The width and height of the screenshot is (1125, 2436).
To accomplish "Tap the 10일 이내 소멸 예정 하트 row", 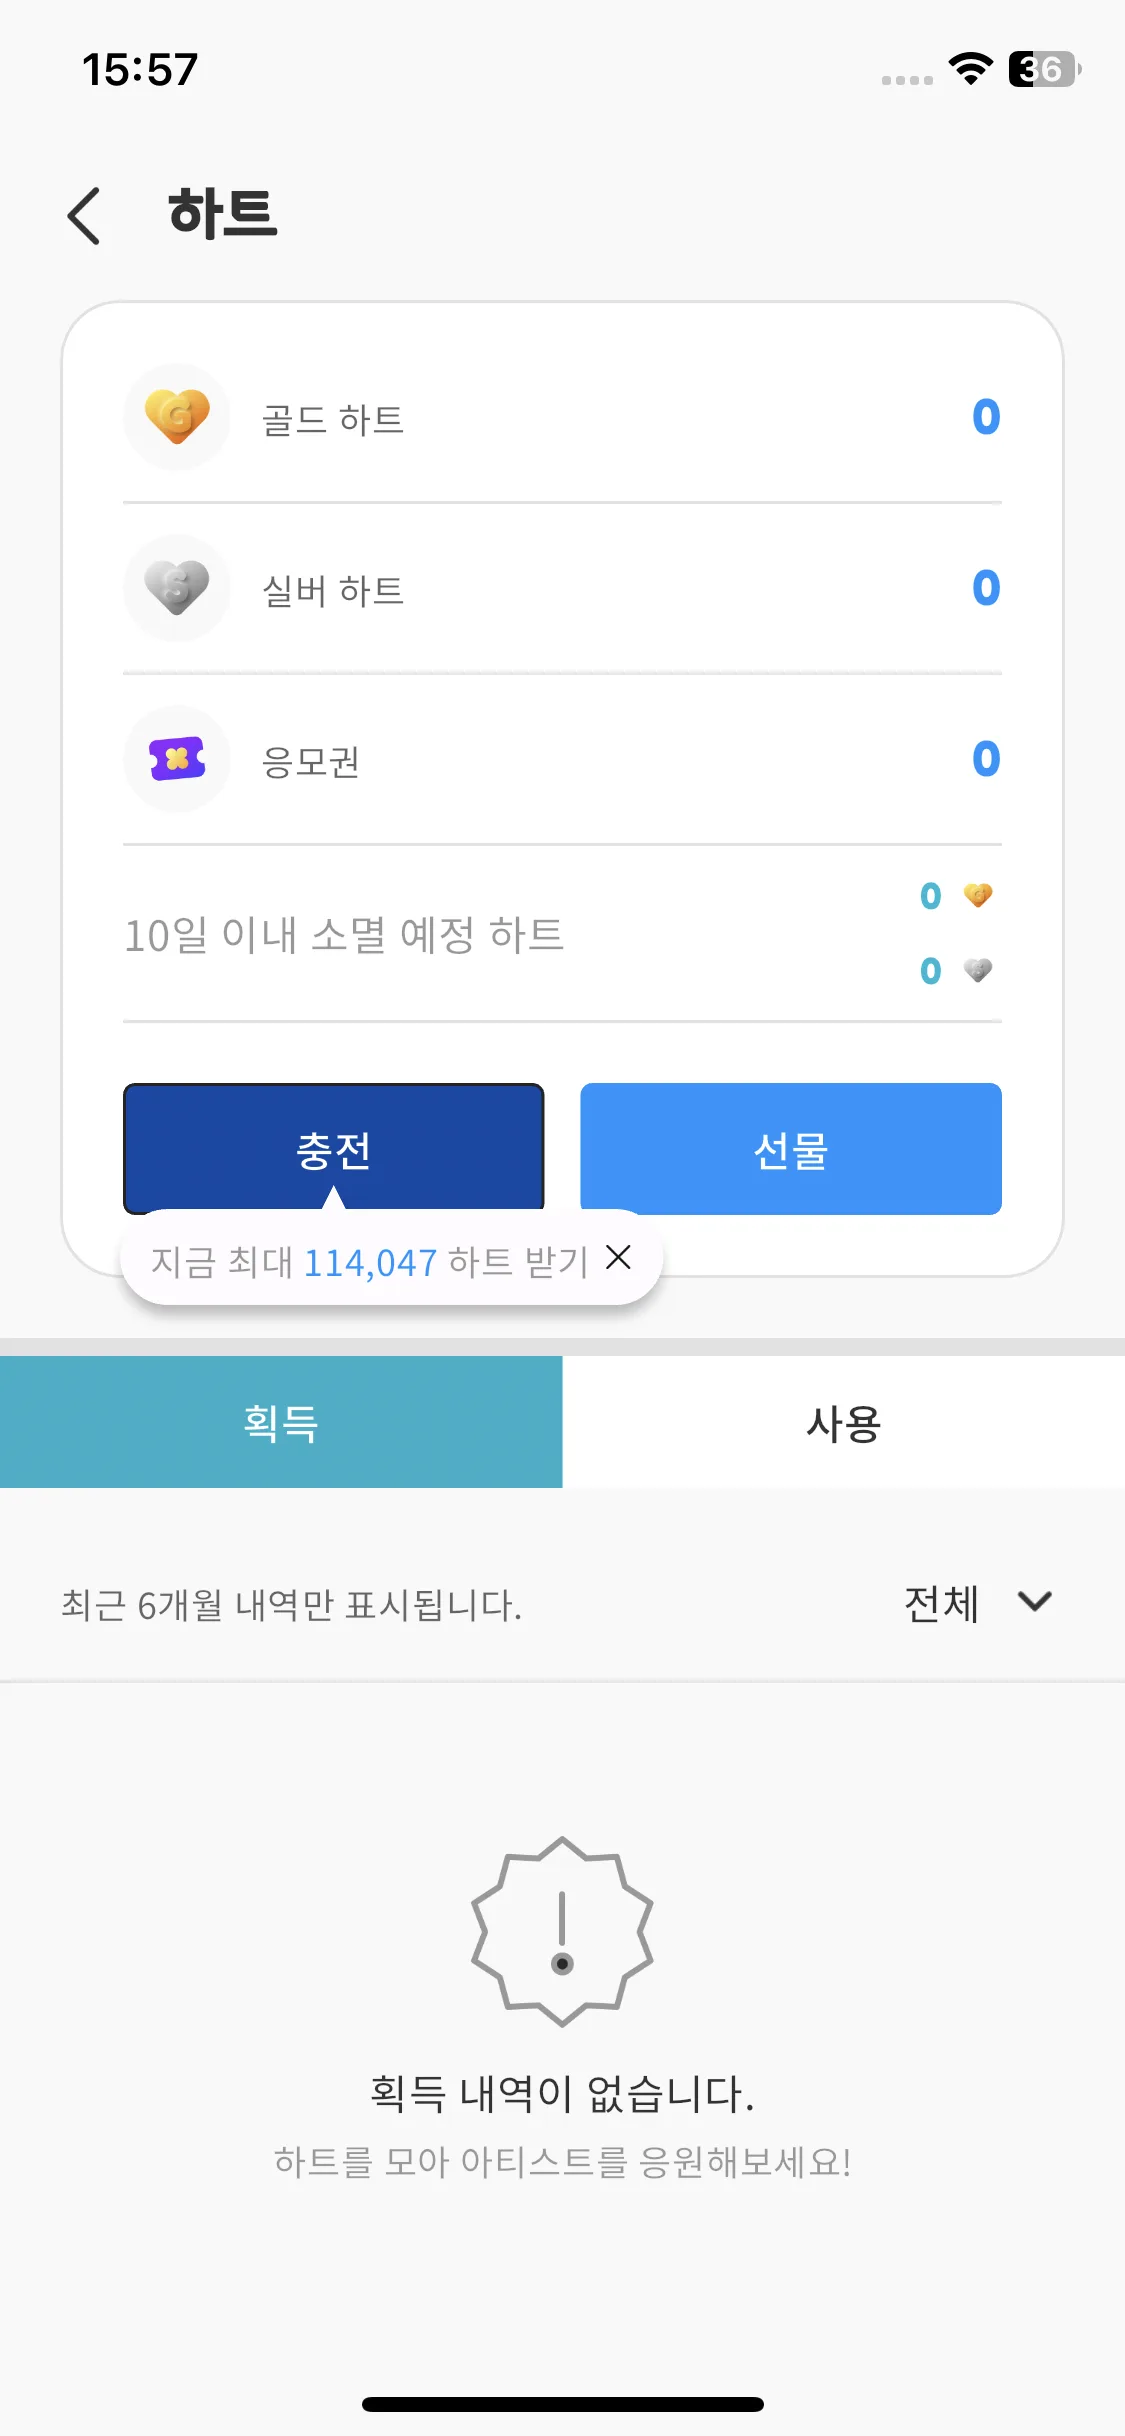I will (562, 934).
